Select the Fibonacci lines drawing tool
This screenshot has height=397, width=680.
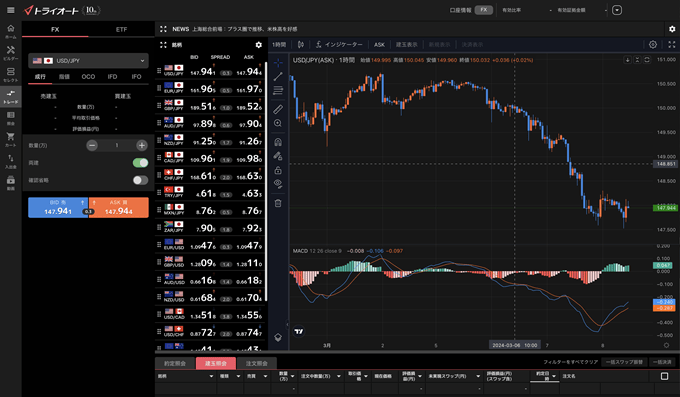278,91
